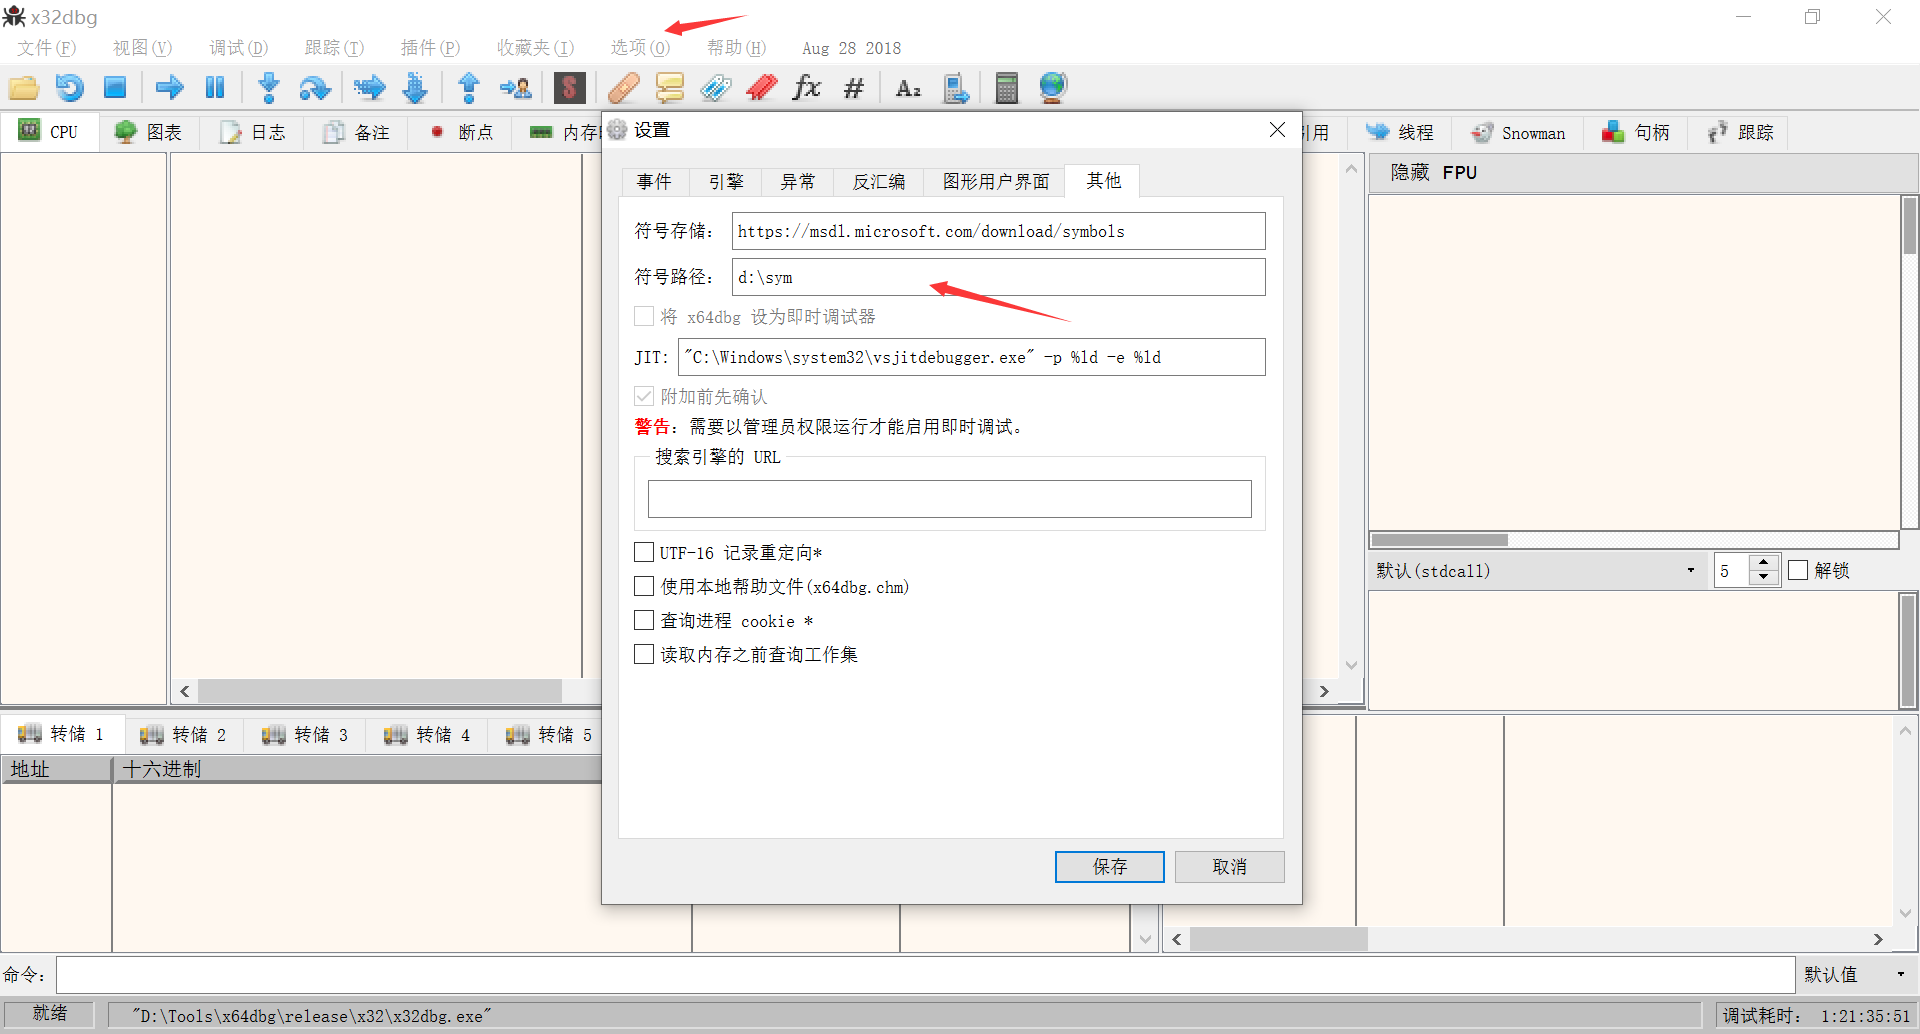The width and height of the screenshot is (1920, 1034).
Task: Switch to 反汇编 settings tab
Action: point(878,181)
